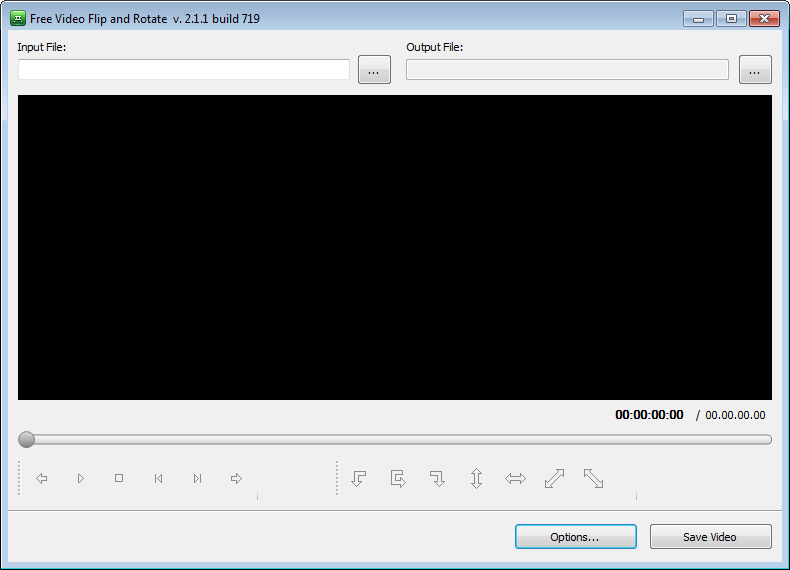Rotate video with down-right bent arrow

pos(437,478)
